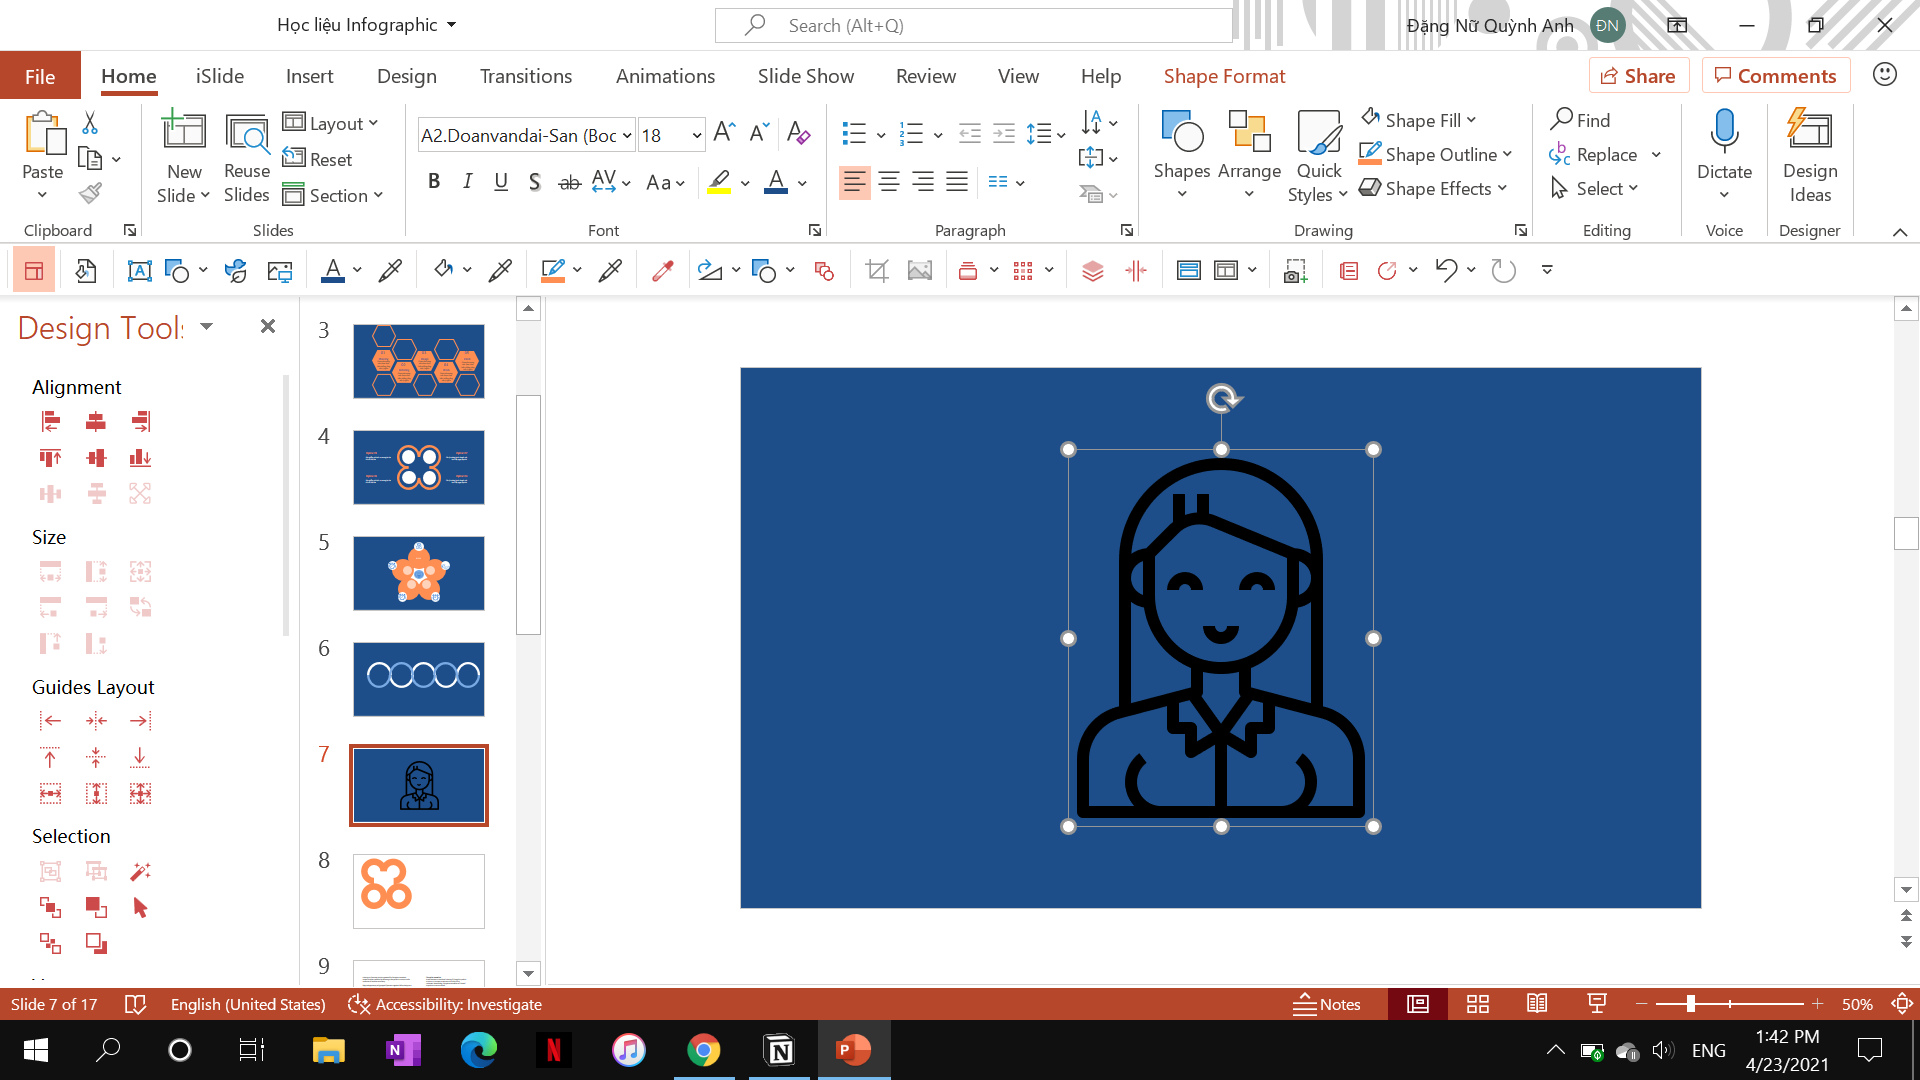Screen dimensions: 1920x1080
Task: Click Find in Editing group
Action: [1580, 120]
